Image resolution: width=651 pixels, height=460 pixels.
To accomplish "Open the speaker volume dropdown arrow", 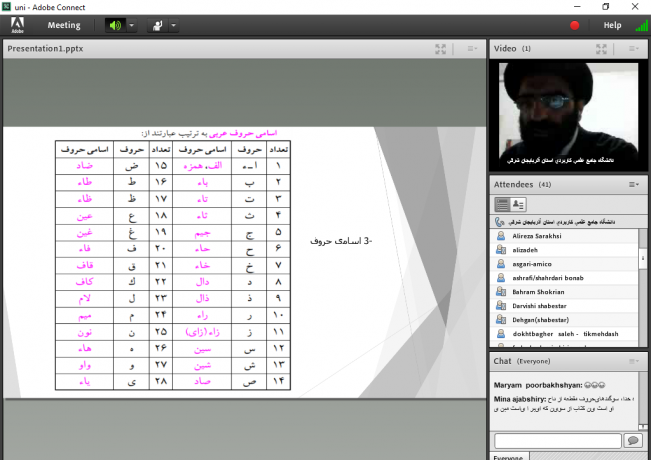I will [132, 25].
